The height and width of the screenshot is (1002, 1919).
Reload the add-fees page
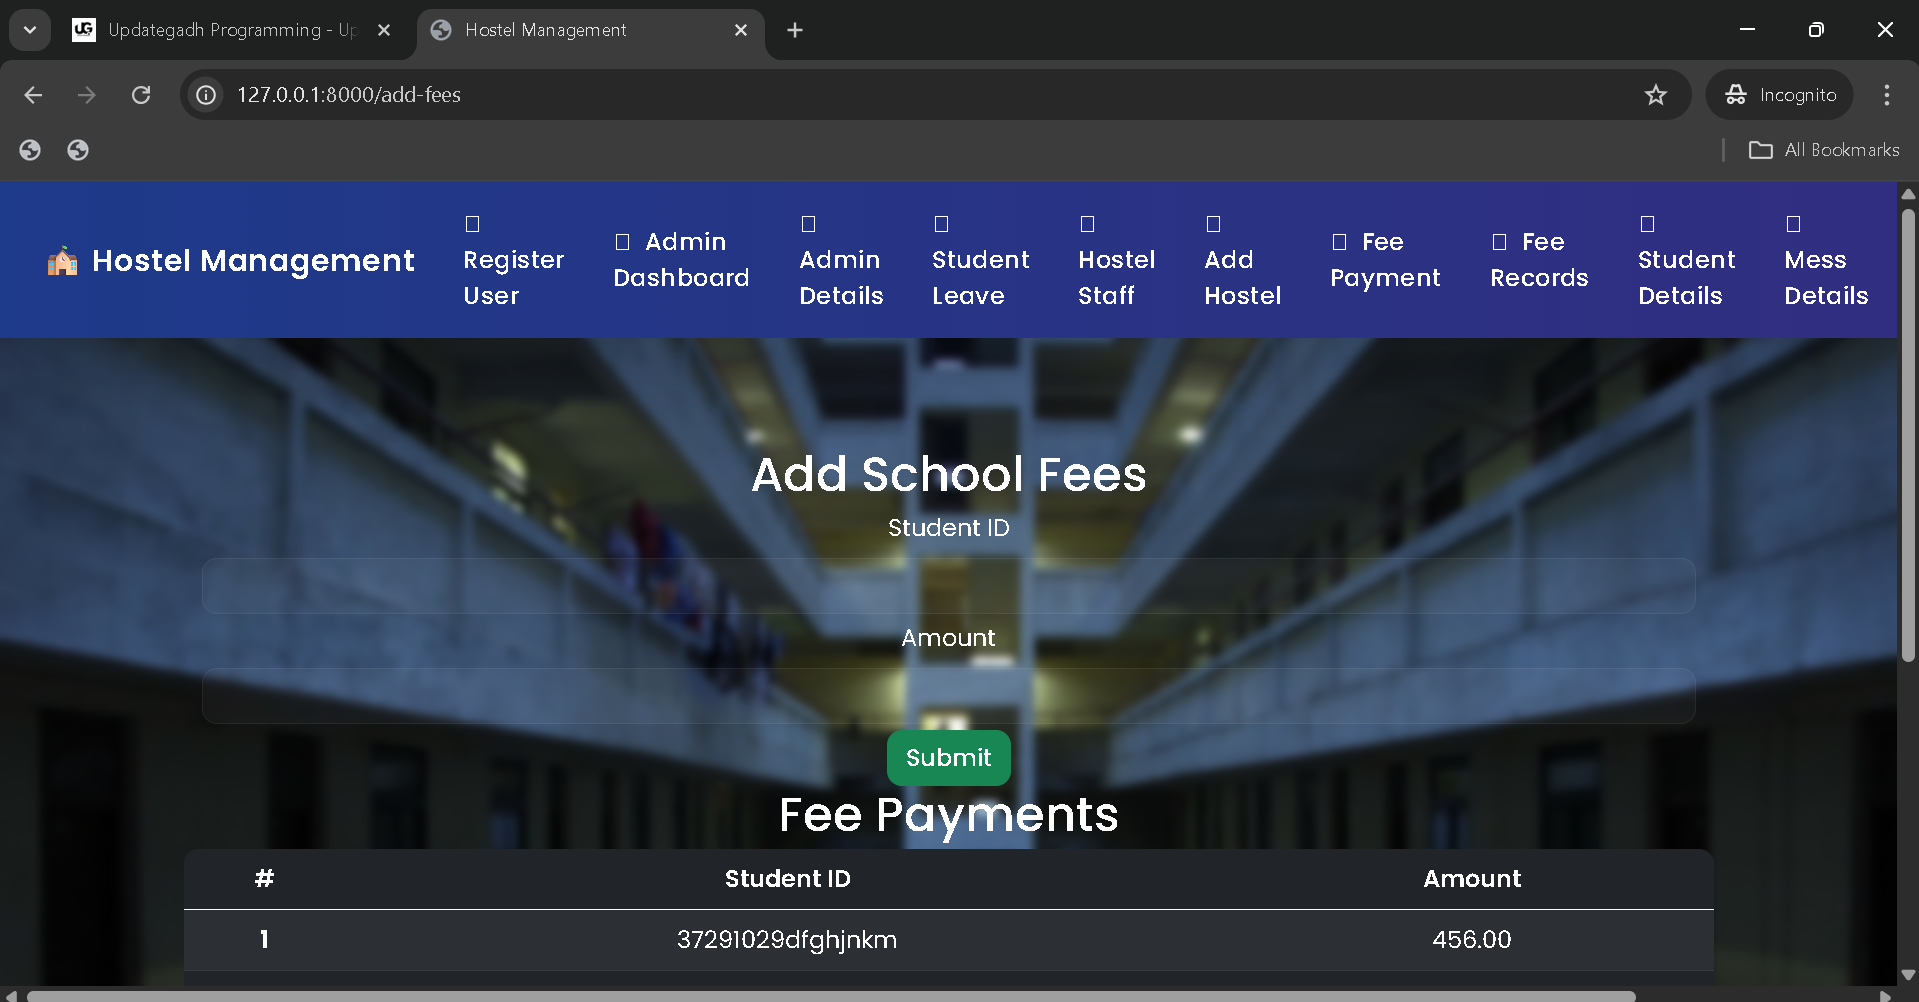pos(141,95)
